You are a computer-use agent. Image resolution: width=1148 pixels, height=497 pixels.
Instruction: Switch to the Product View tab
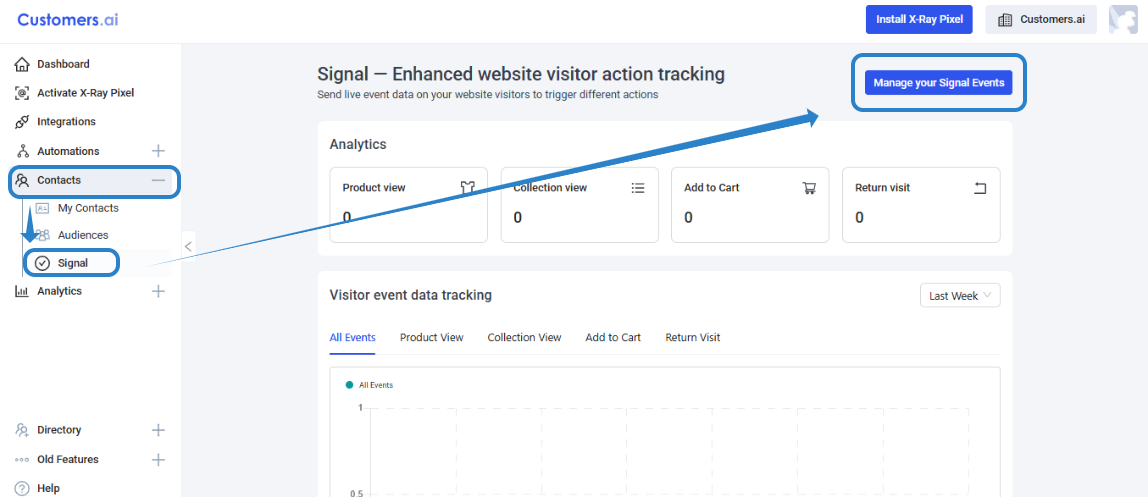tap(431, 338)
